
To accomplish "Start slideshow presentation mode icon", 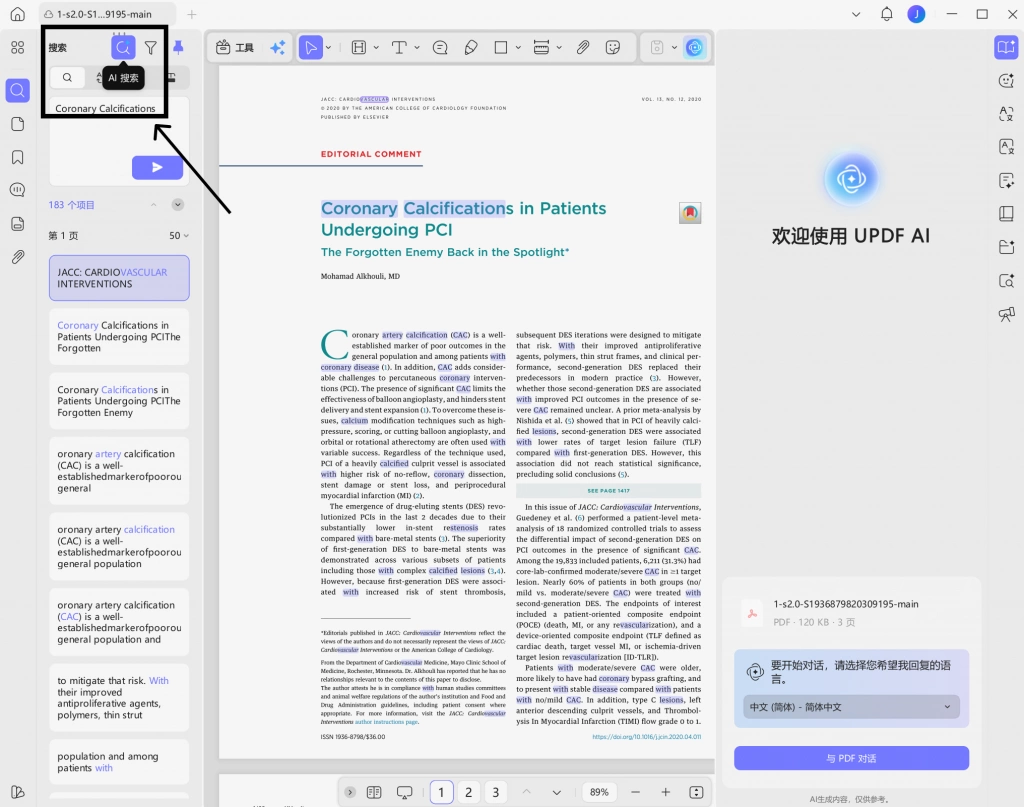I will [405, 793].
